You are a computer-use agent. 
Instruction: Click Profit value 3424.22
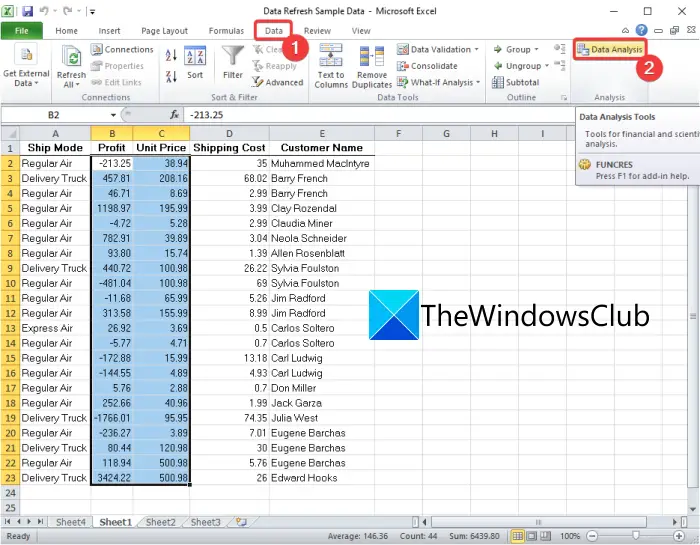click(x=112, y=478)
